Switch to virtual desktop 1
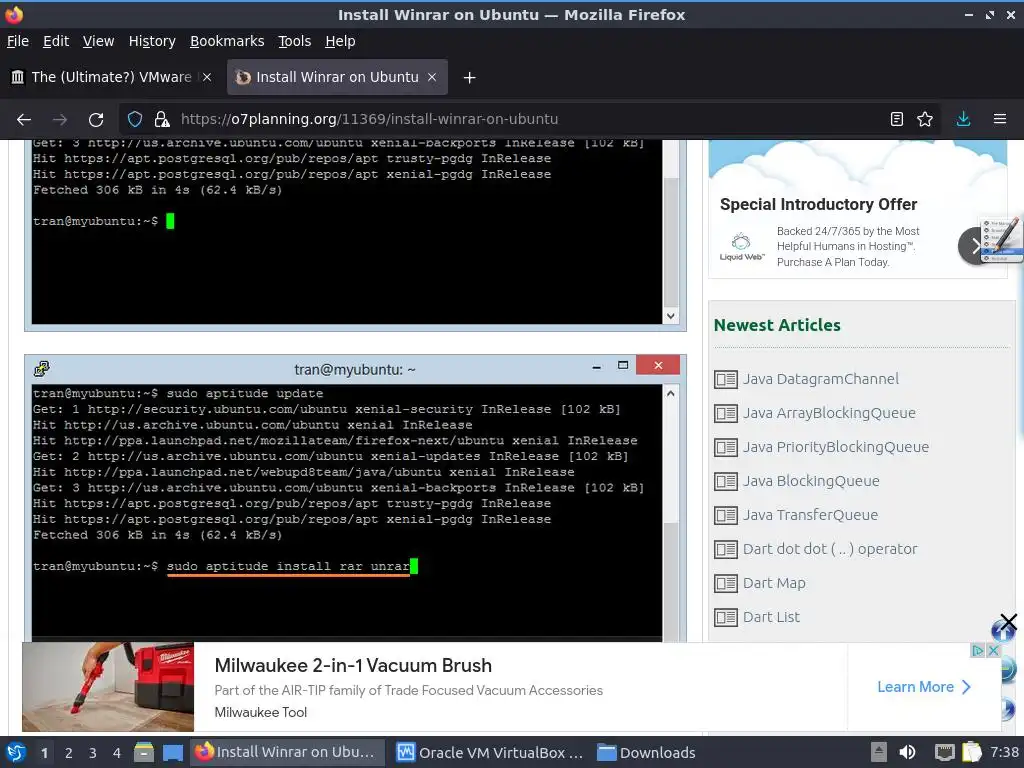Viewport: 1024px width, 768px height. pyautogui.click(x=44, y=753)
